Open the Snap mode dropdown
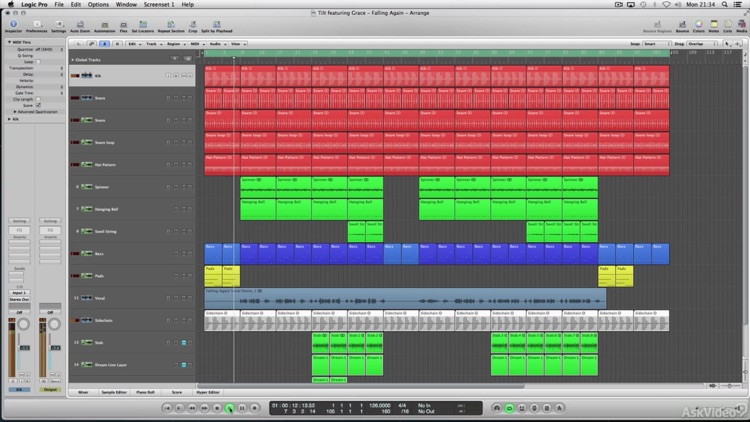The height and width of the screenshot is (422, 750). click(657, 44)
